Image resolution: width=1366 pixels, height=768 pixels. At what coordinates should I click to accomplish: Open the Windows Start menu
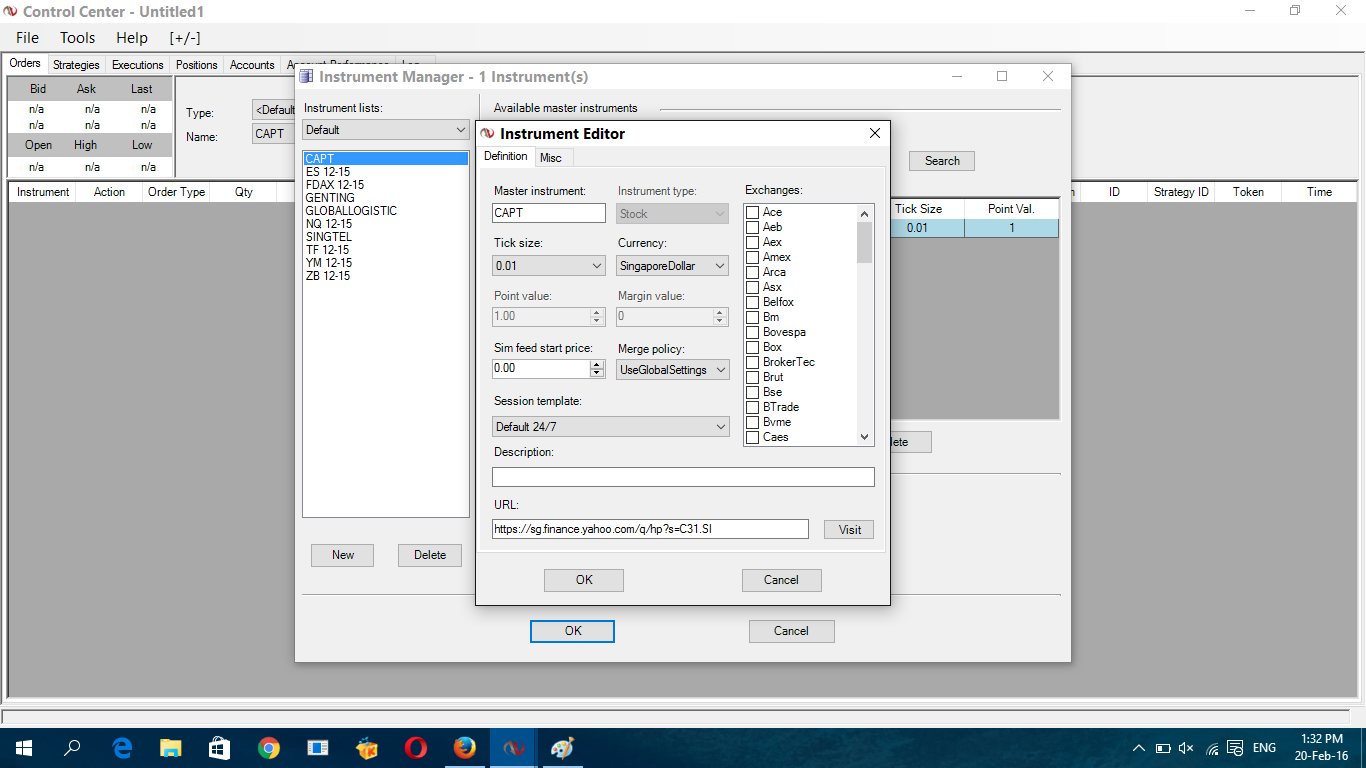pos(23,748)
